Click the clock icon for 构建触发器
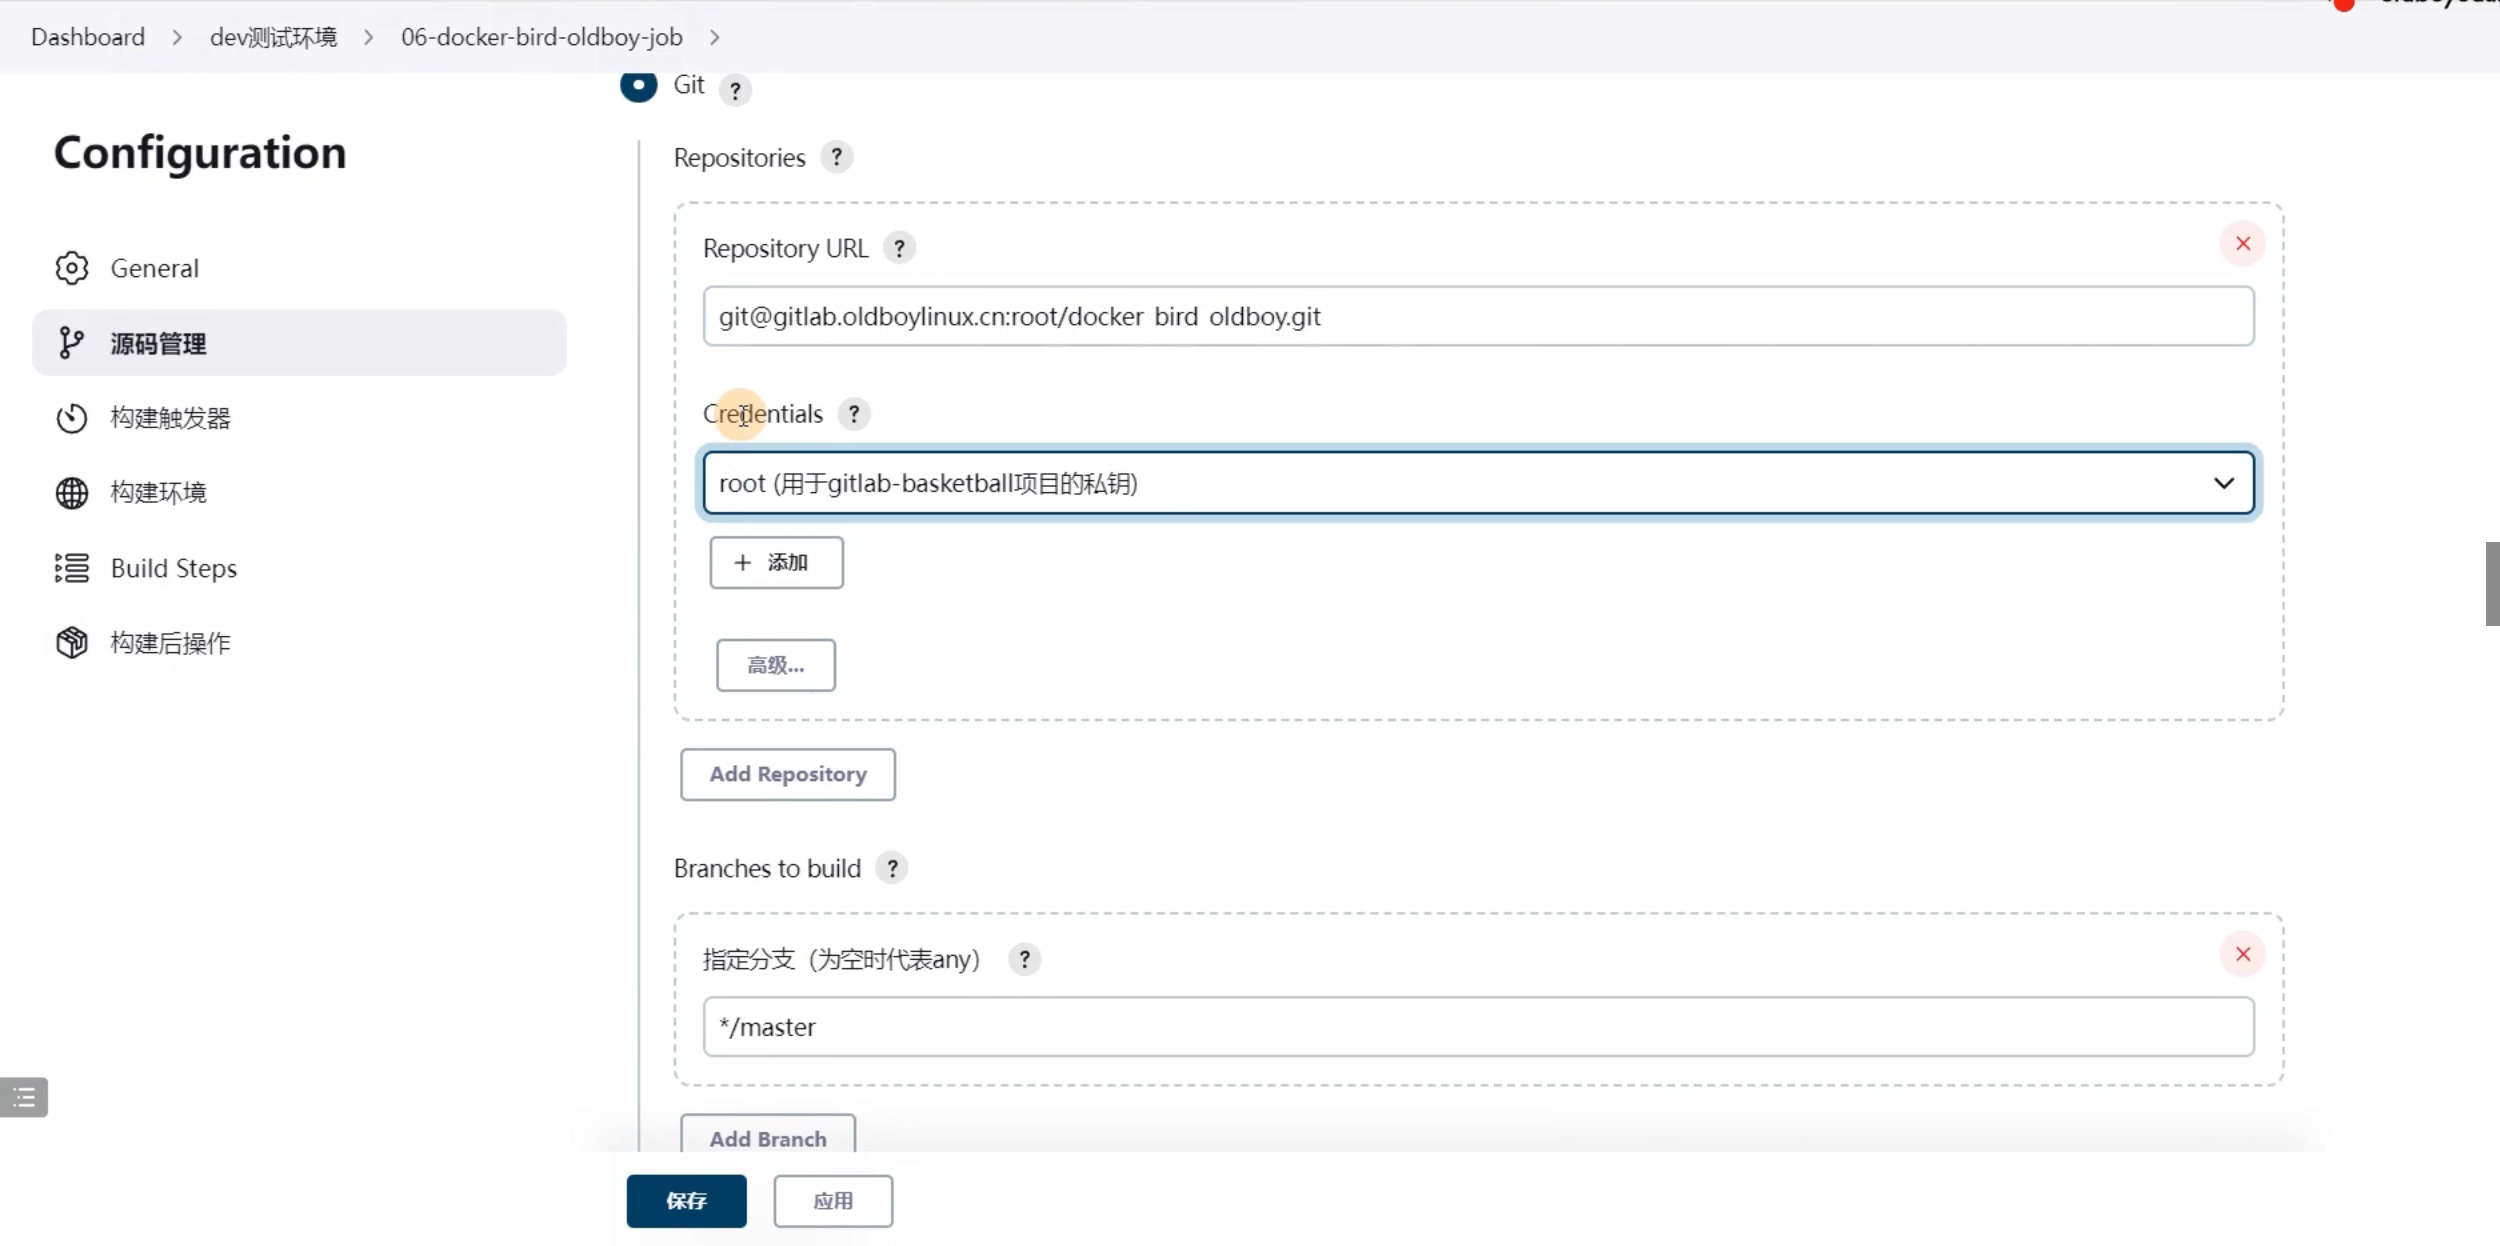The height and width of the screenshot is (1246, 2500). pyautogui.click(x=72, y=418)
